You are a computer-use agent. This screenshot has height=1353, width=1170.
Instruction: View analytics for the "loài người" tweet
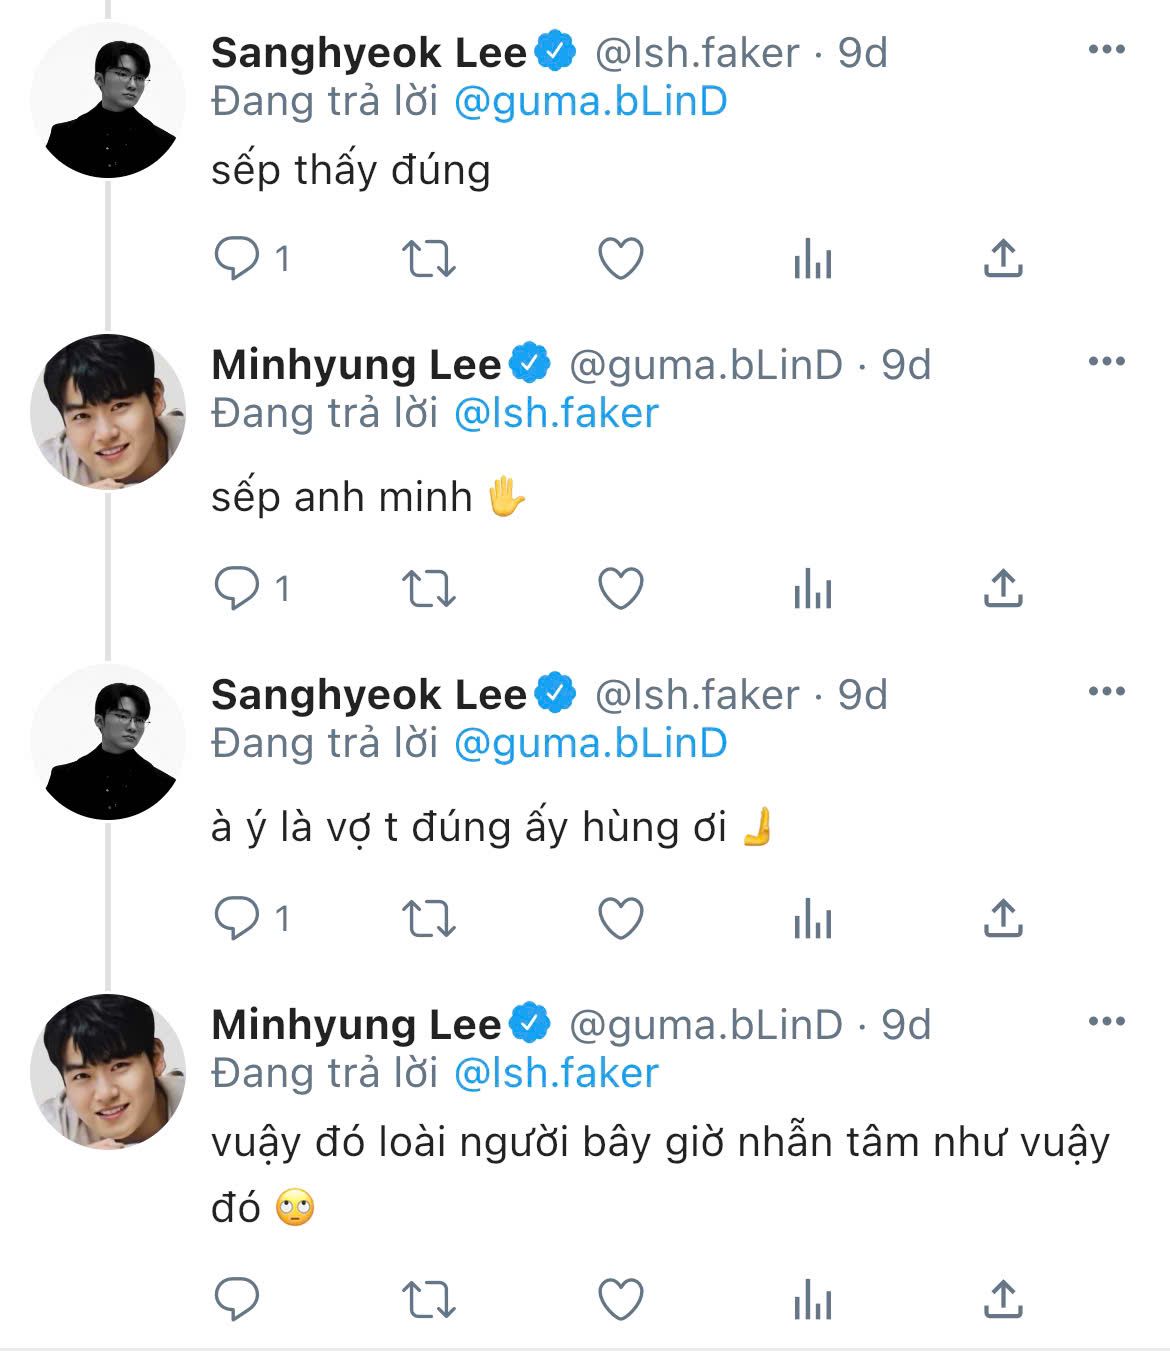pos(812,1299)
